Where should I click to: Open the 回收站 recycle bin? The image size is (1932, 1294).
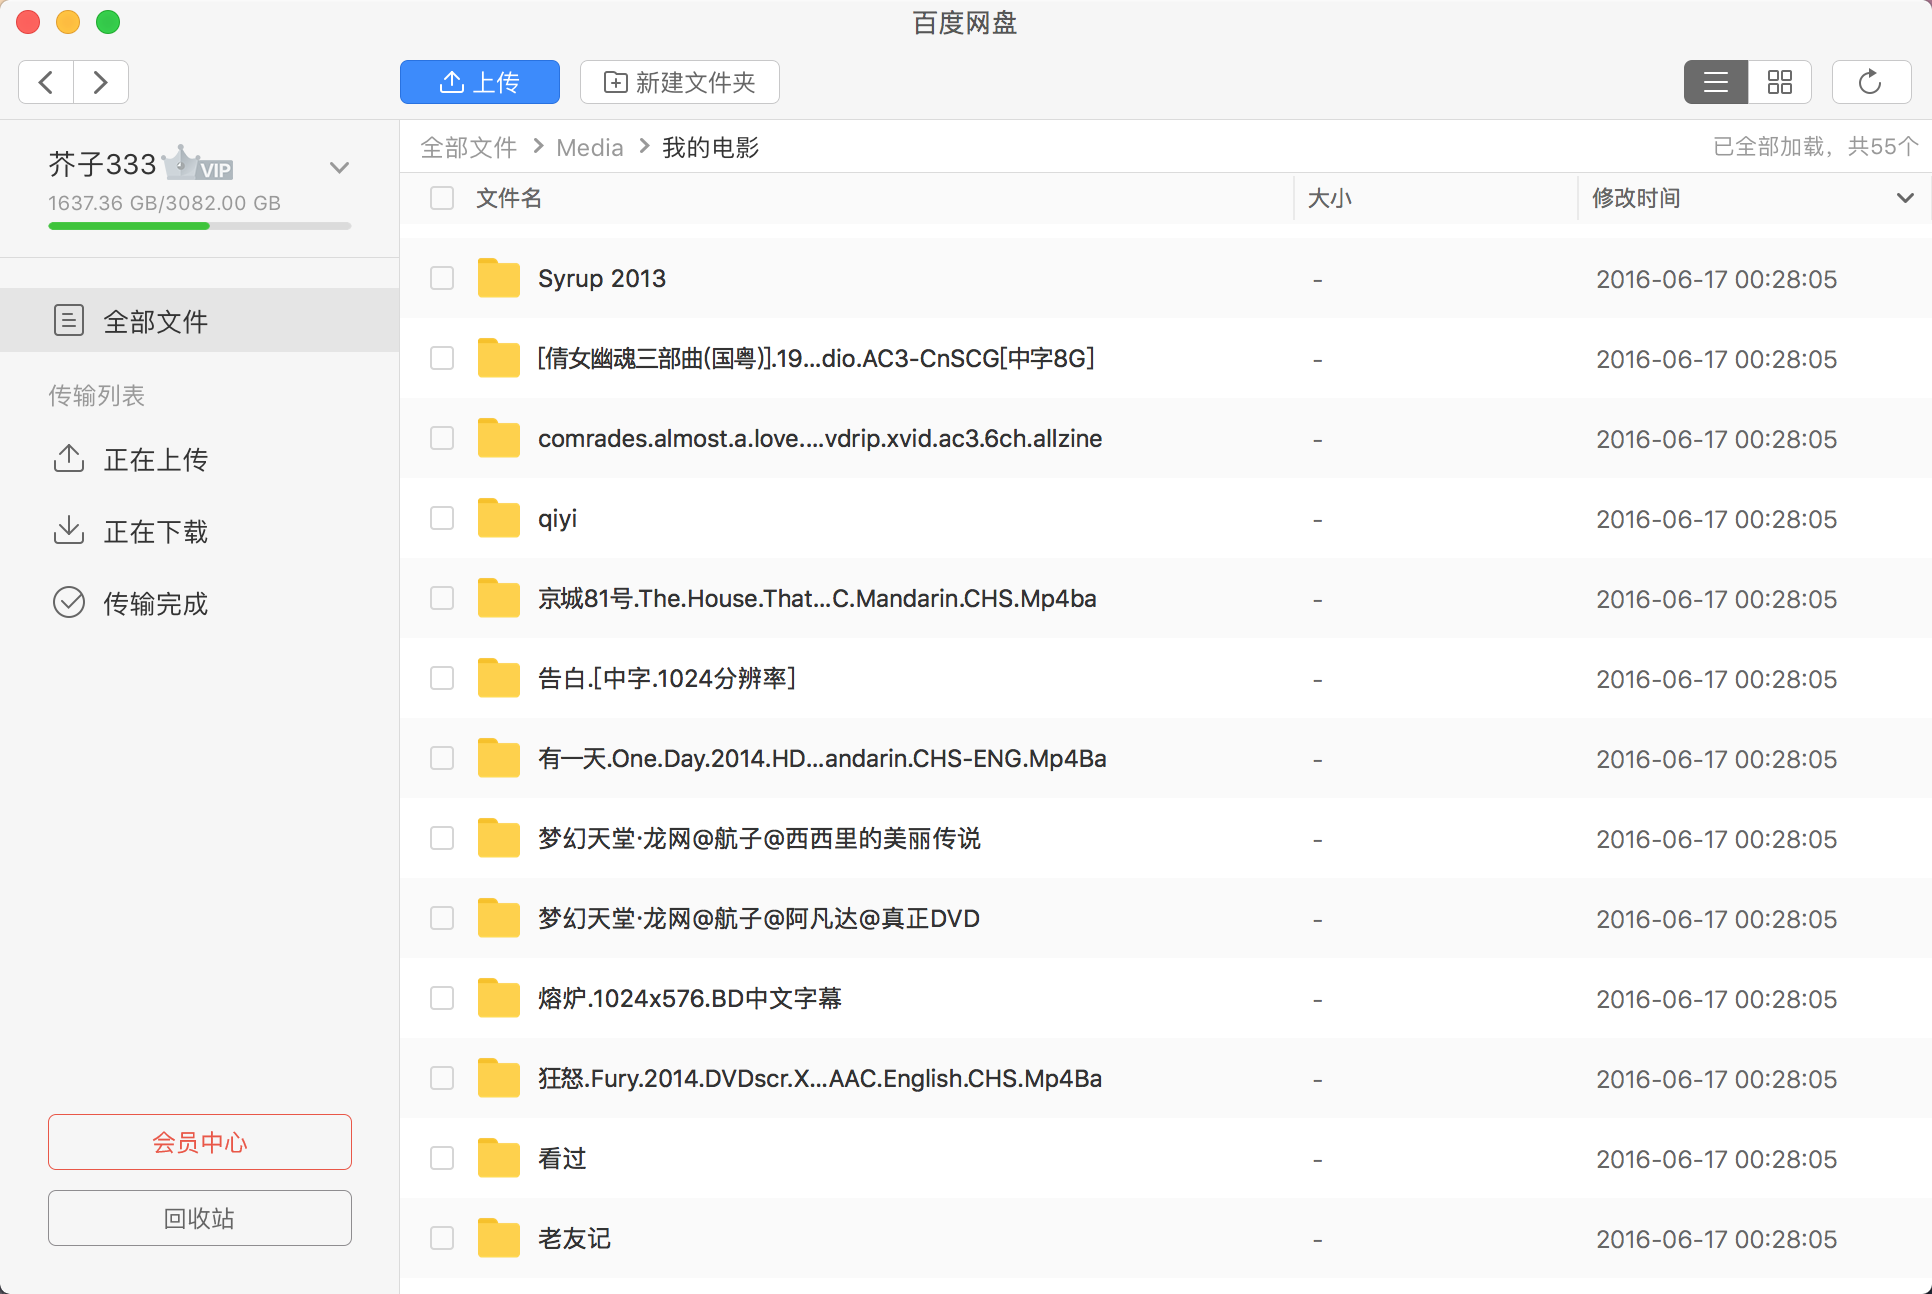point(200,1218)
